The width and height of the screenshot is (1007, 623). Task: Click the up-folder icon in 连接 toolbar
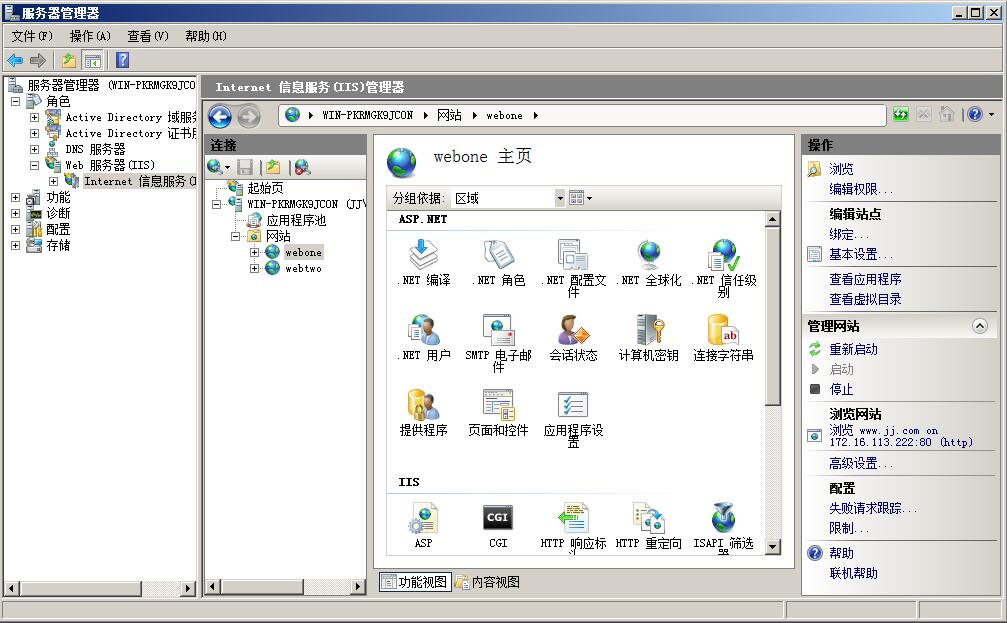273,168
